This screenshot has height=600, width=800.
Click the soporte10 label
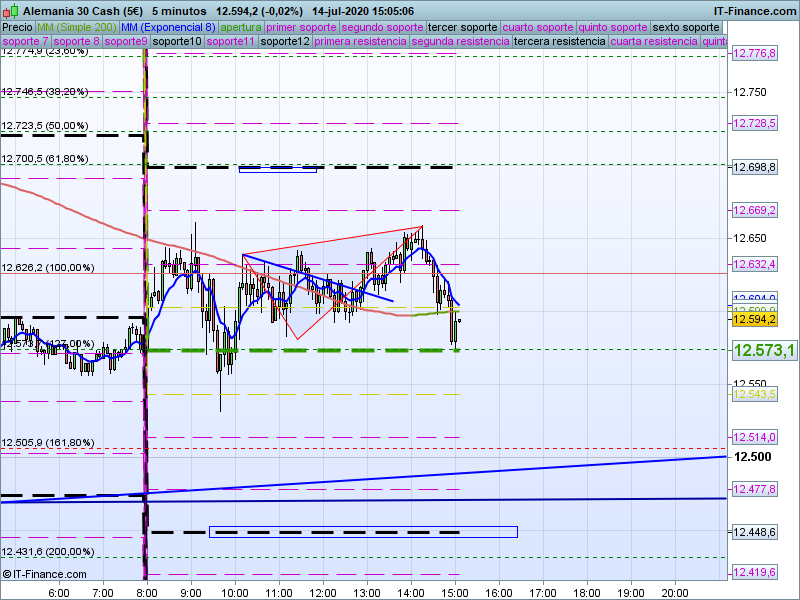coord(177,41)
